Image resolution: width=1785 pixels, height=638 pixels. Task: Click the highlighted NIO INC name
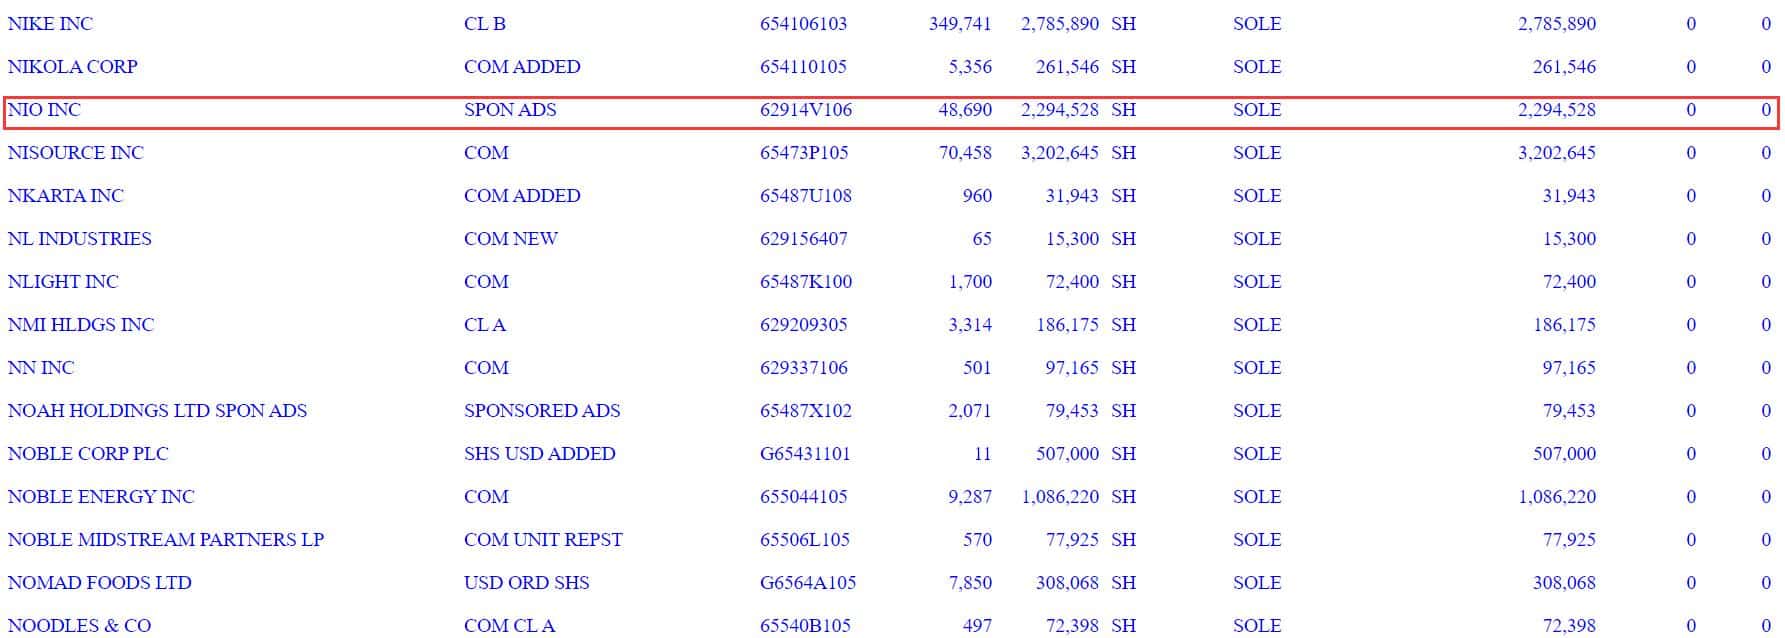44,110
